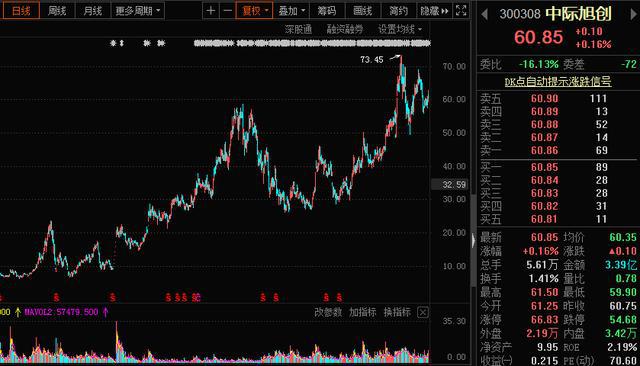
Task: Click 换指标 to change indicator
Action: coord(397,313)
